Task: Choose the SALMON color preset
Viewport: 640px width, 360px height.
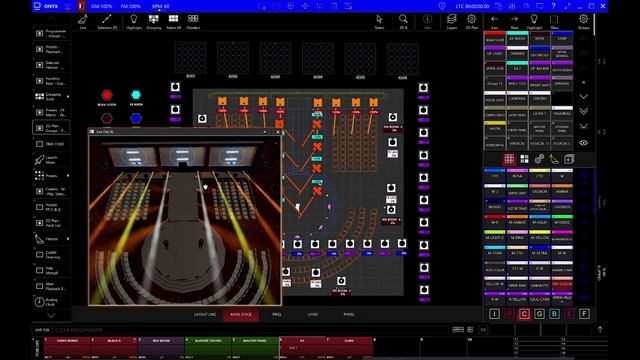Action: coord(540,190)
